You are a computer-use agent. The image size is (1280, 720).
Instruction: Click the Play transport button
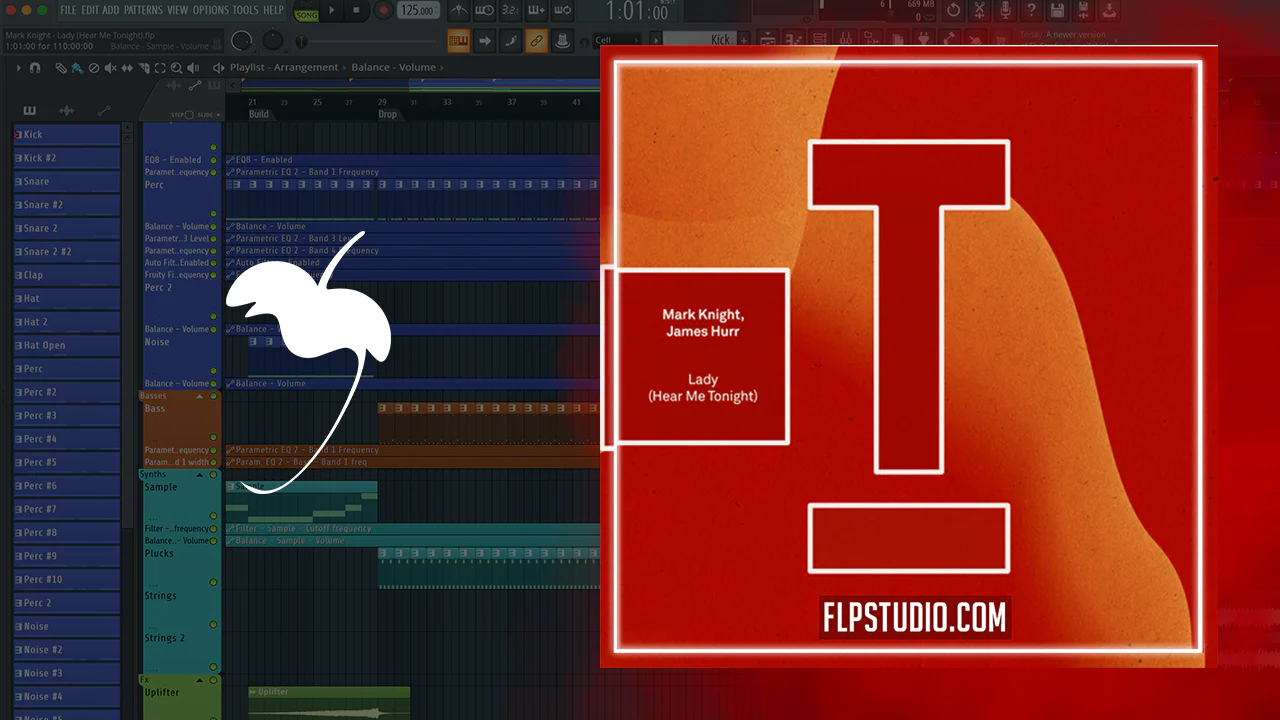332,10
